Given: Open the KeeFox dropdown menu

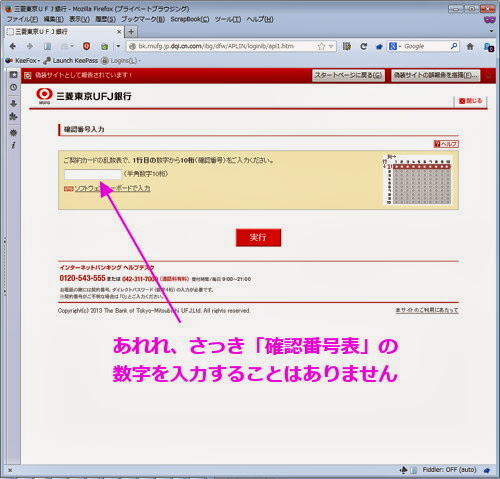Looking at the screenshot, I should point(22,61).
